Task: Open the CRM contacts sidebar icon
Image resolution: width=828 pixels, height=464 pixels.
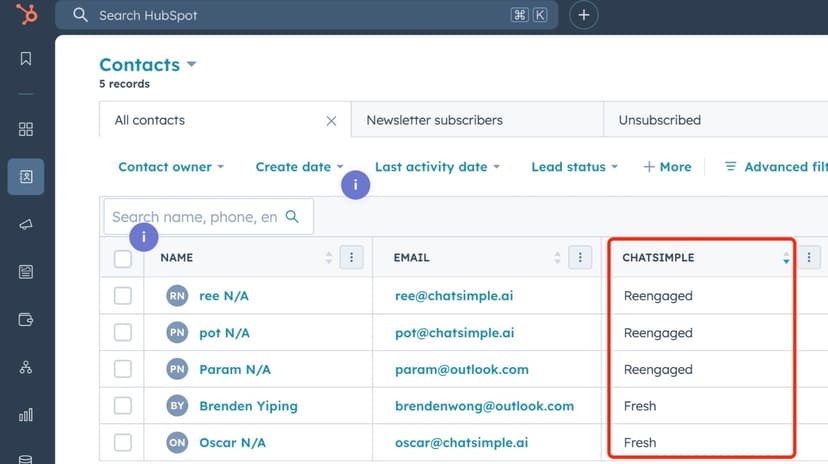Action: [x=26, y=176]
